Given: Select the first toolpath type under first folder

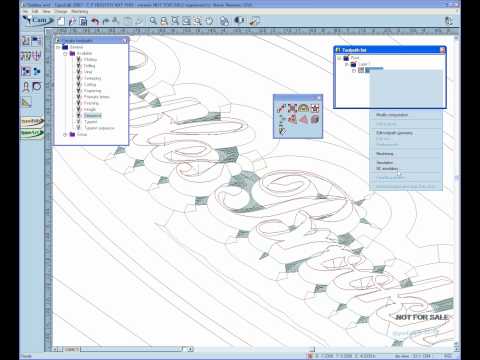Looking at the screenshot, I should pyautogui.click(x=90, y=60).
